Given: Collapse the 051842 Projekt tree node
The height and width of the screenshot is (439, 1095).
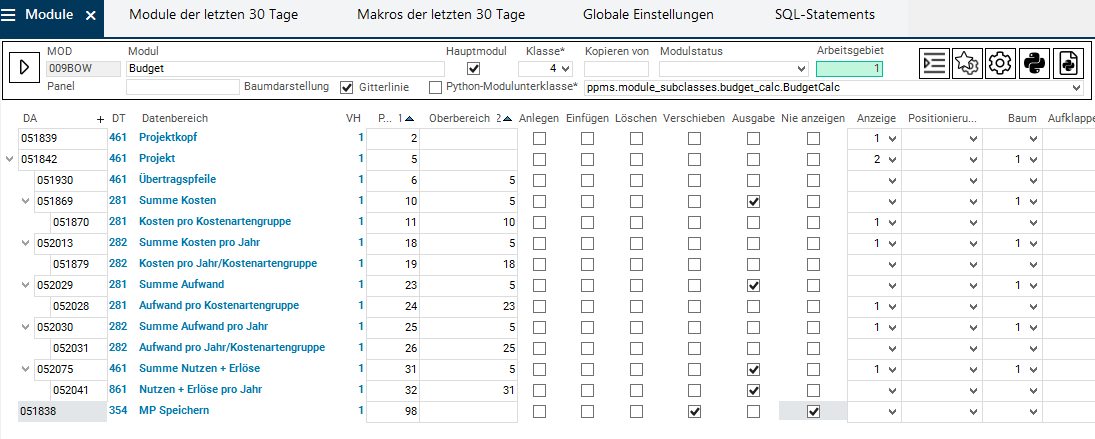Looking at the screenshot, I should tap(9, 159).
